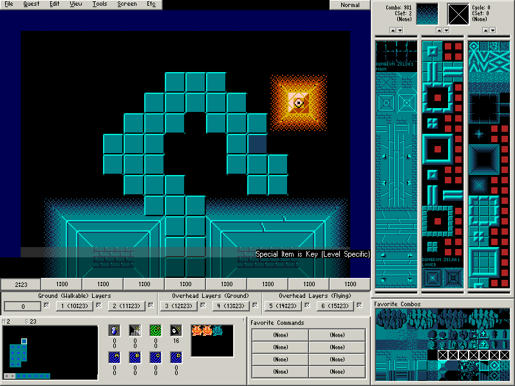Open the Quest menu
The width and height of the screenshot is (515, 386).
pyautogui.click(x=31, y=4)
